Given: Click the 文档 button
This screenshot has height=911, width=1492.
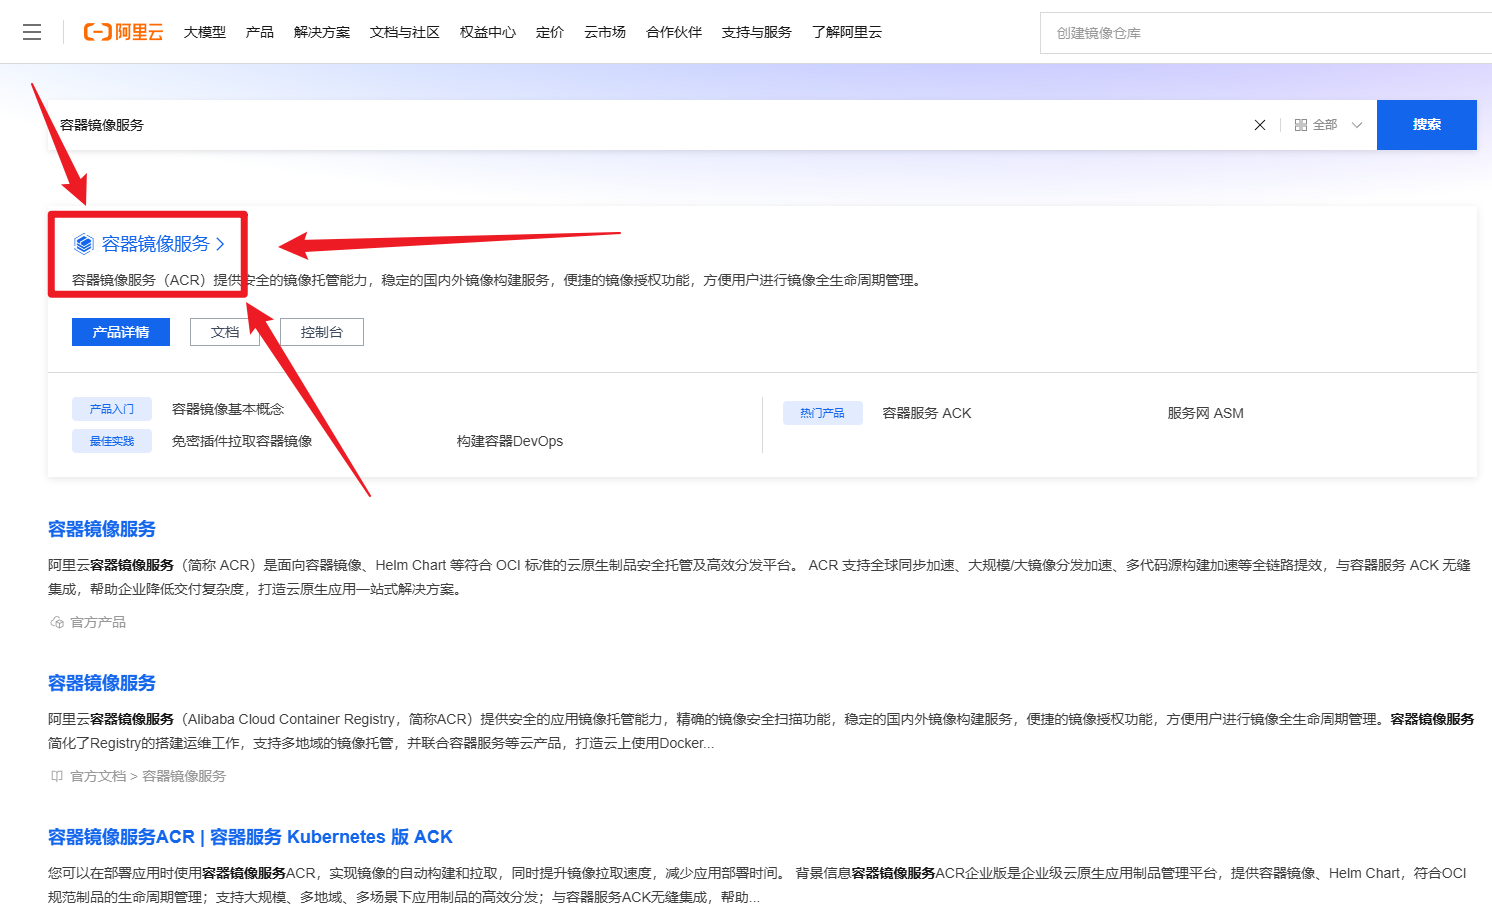Looking at the screenshot, I should coord(225,332).
